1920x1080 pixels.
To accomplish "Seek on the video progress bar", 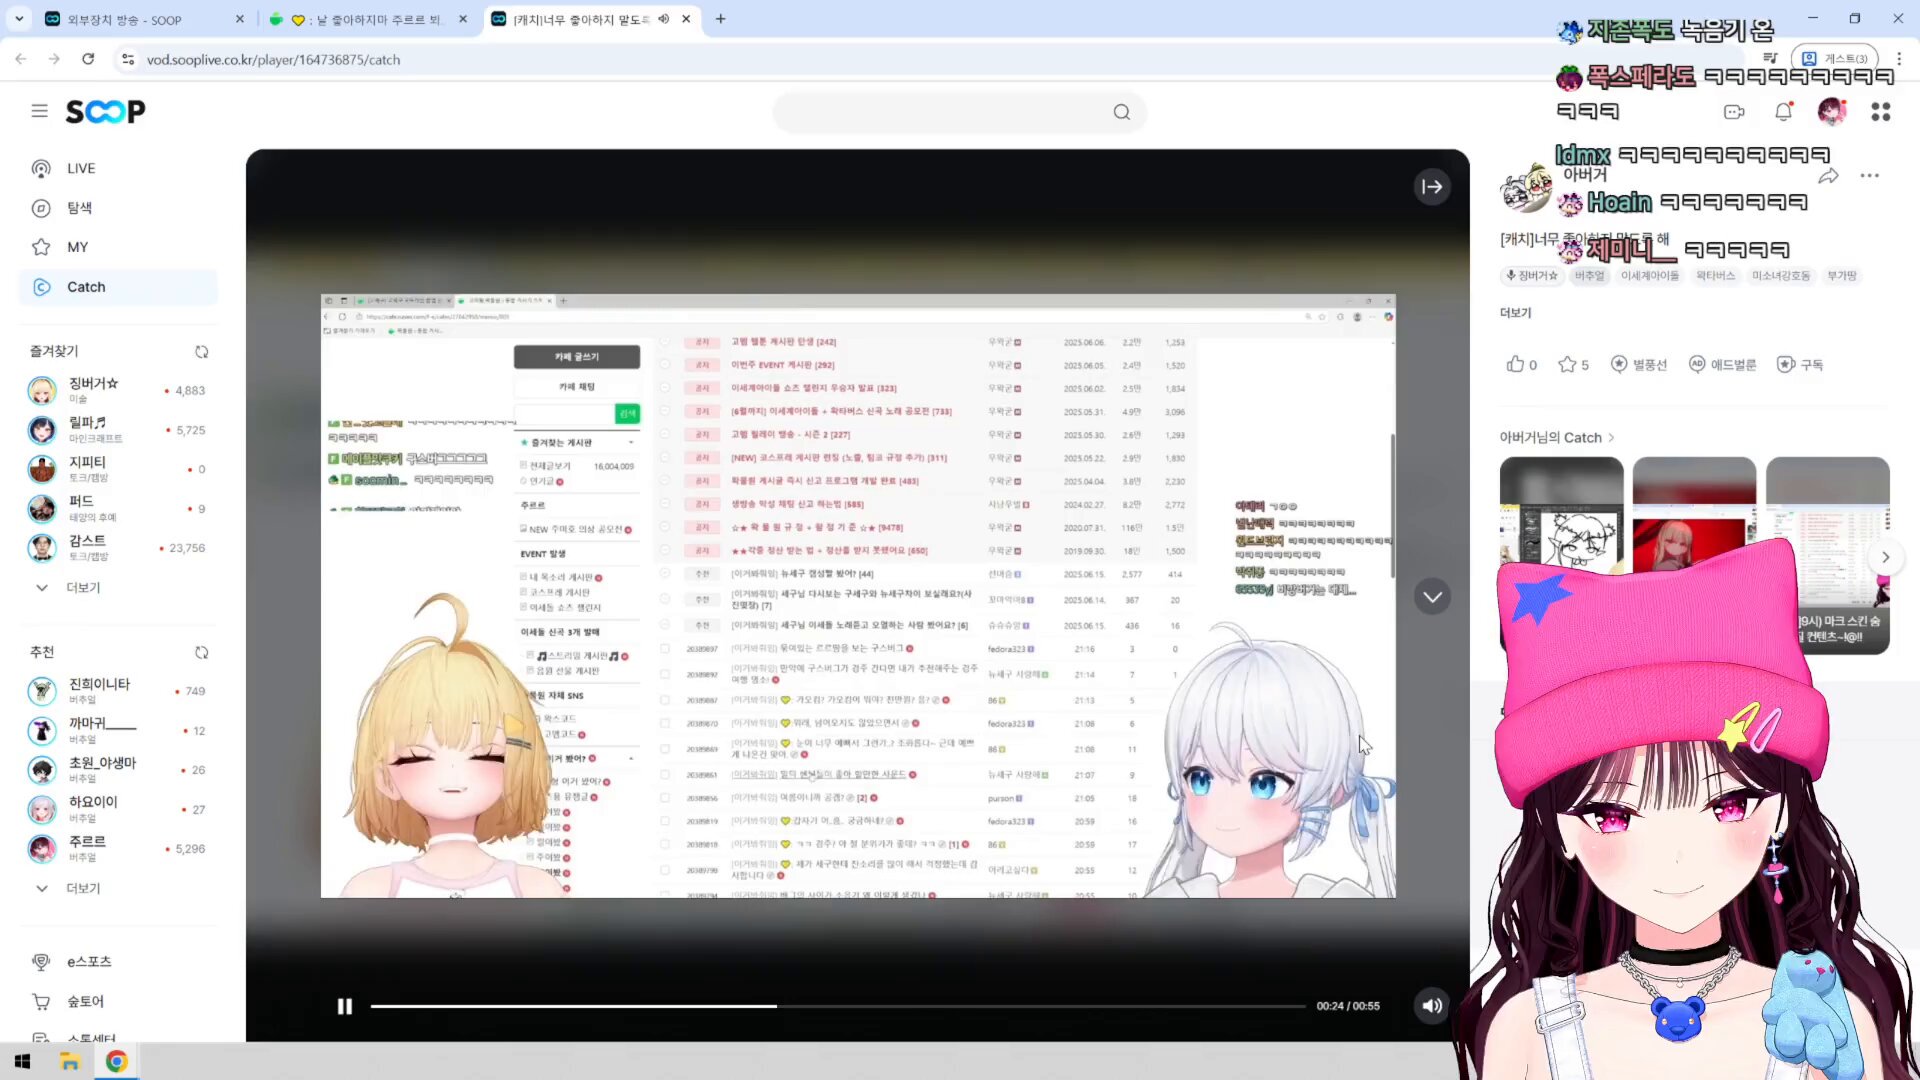I will [837, 1006].
